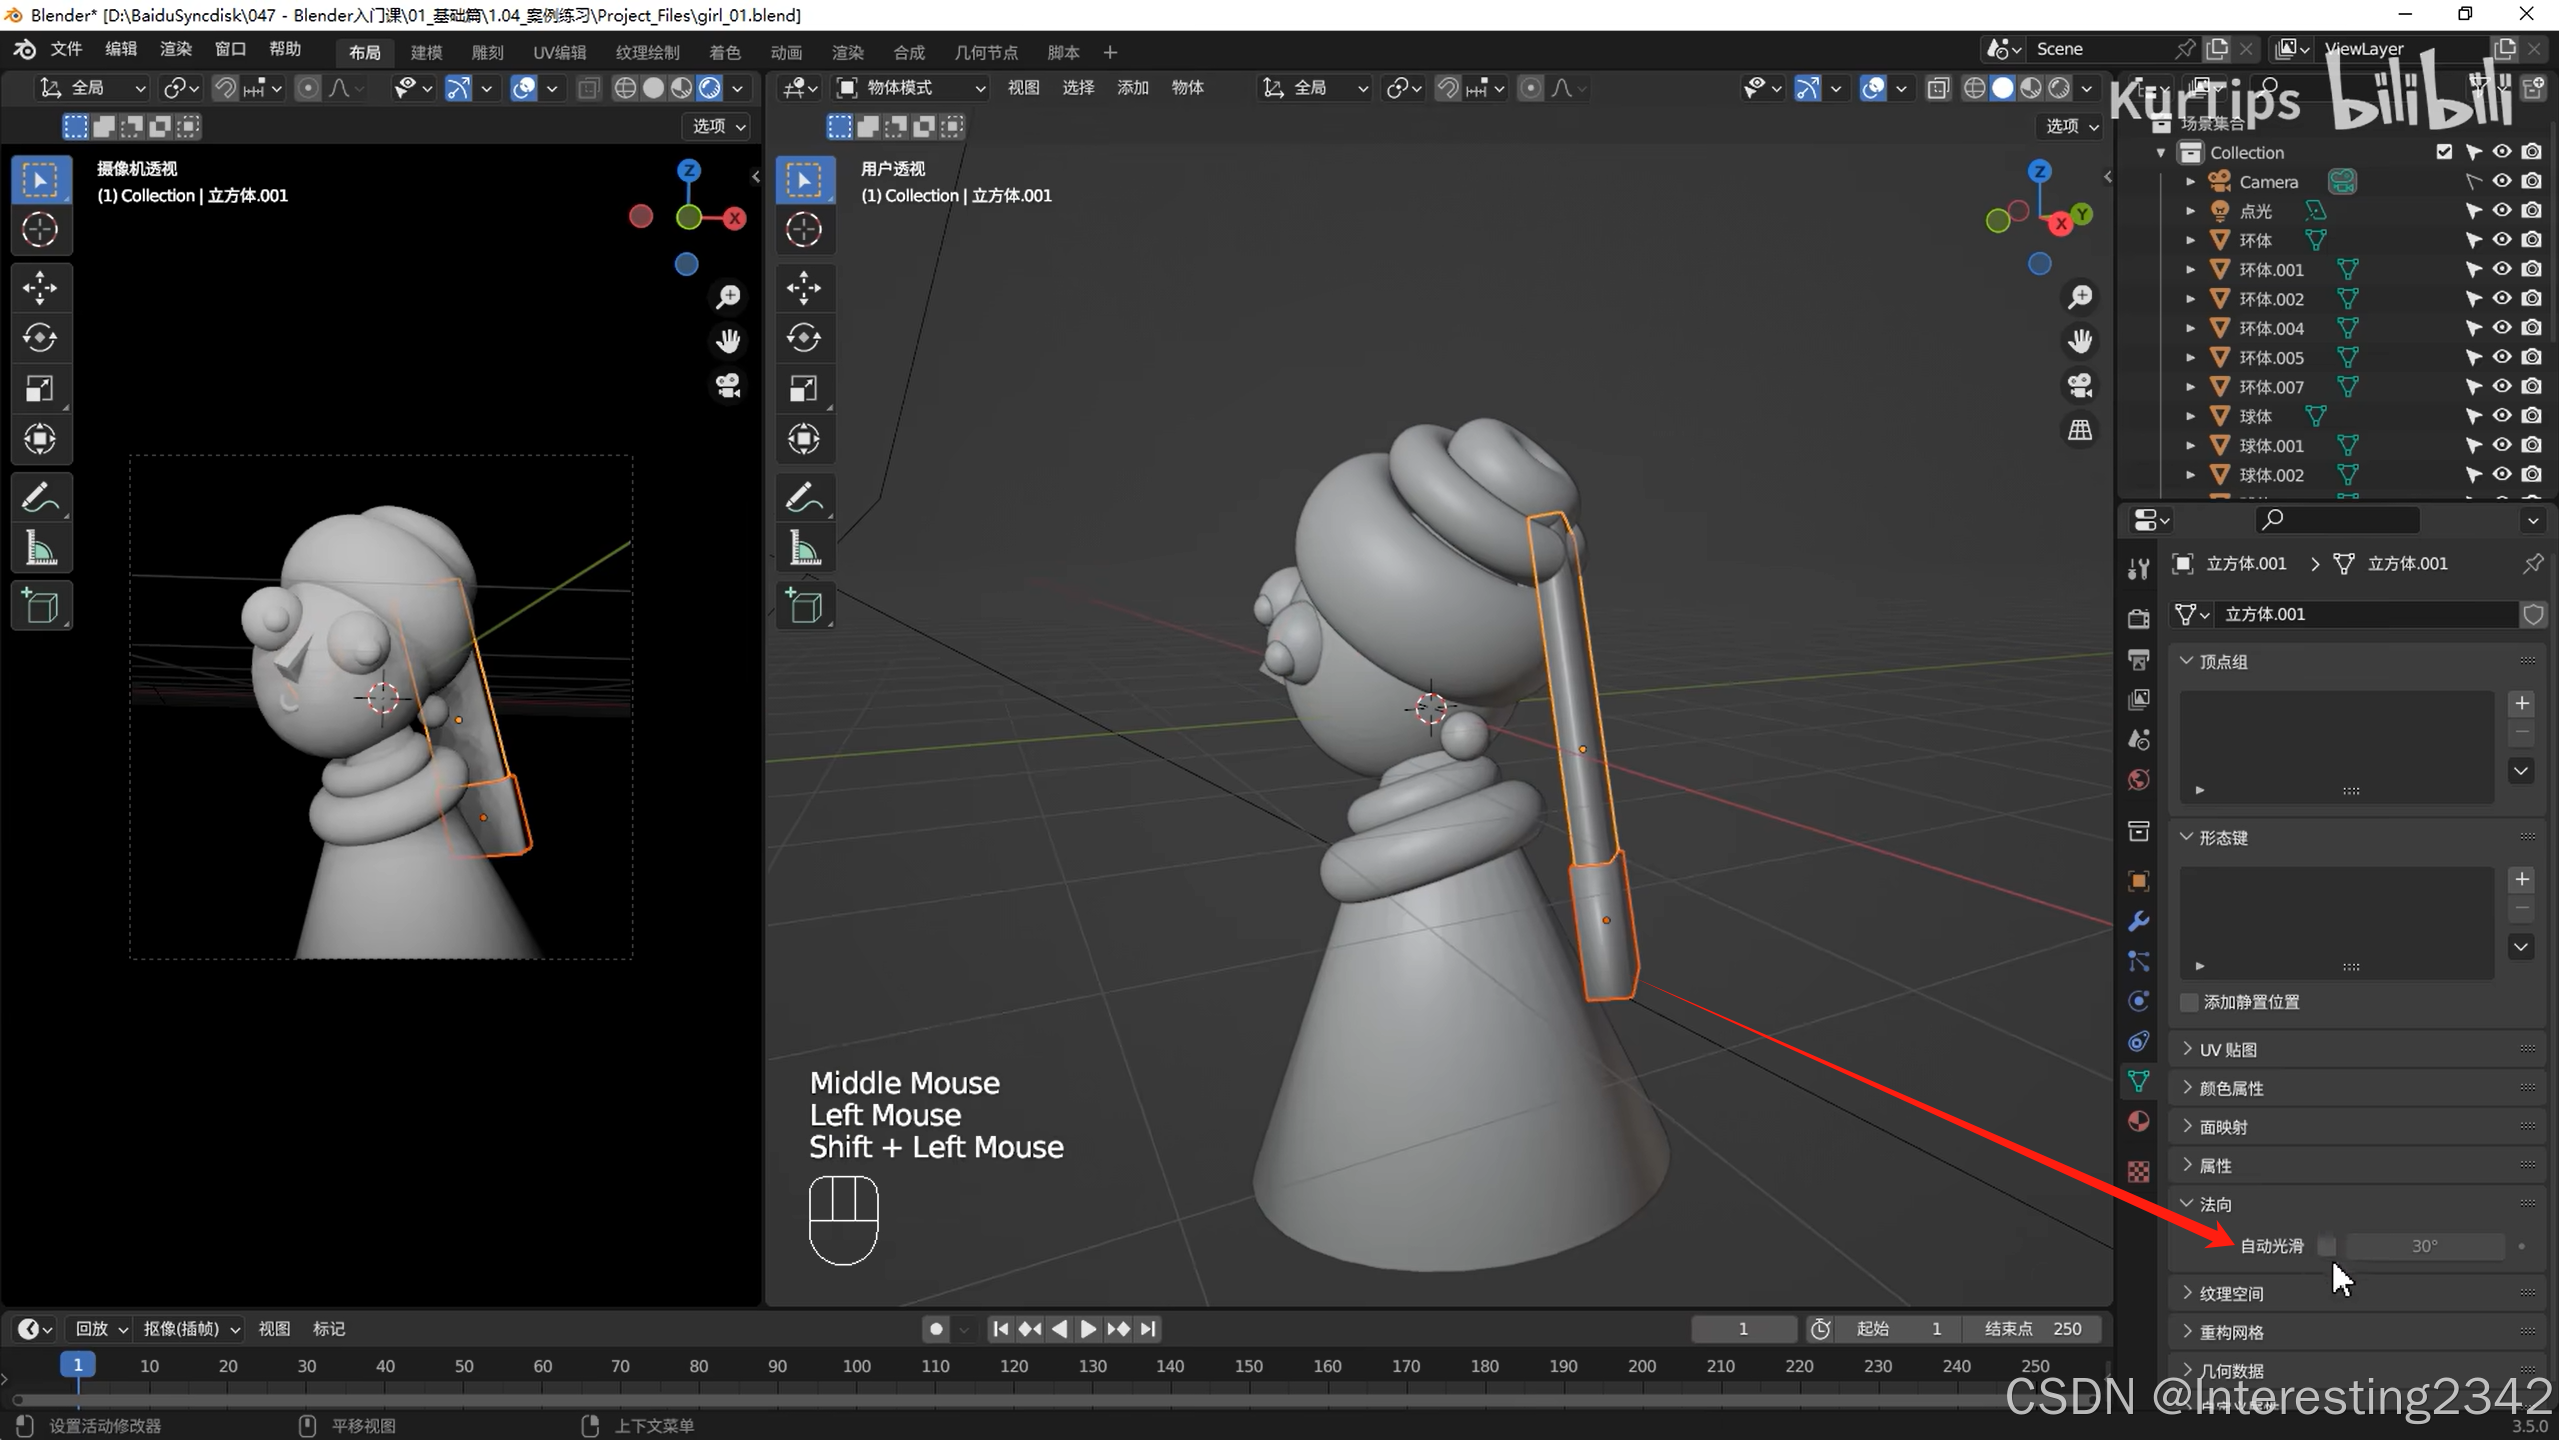Open the Modifier properties wrench tab
Image resolution: width=2559 pixels, height=1440 pixels.
pyautogui.click(x=2138, y=921)
